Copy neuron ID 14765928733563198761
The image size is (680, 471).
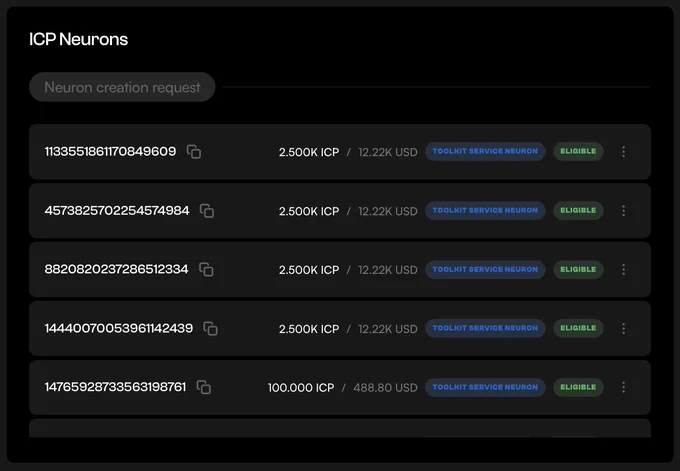click(204, 387)
